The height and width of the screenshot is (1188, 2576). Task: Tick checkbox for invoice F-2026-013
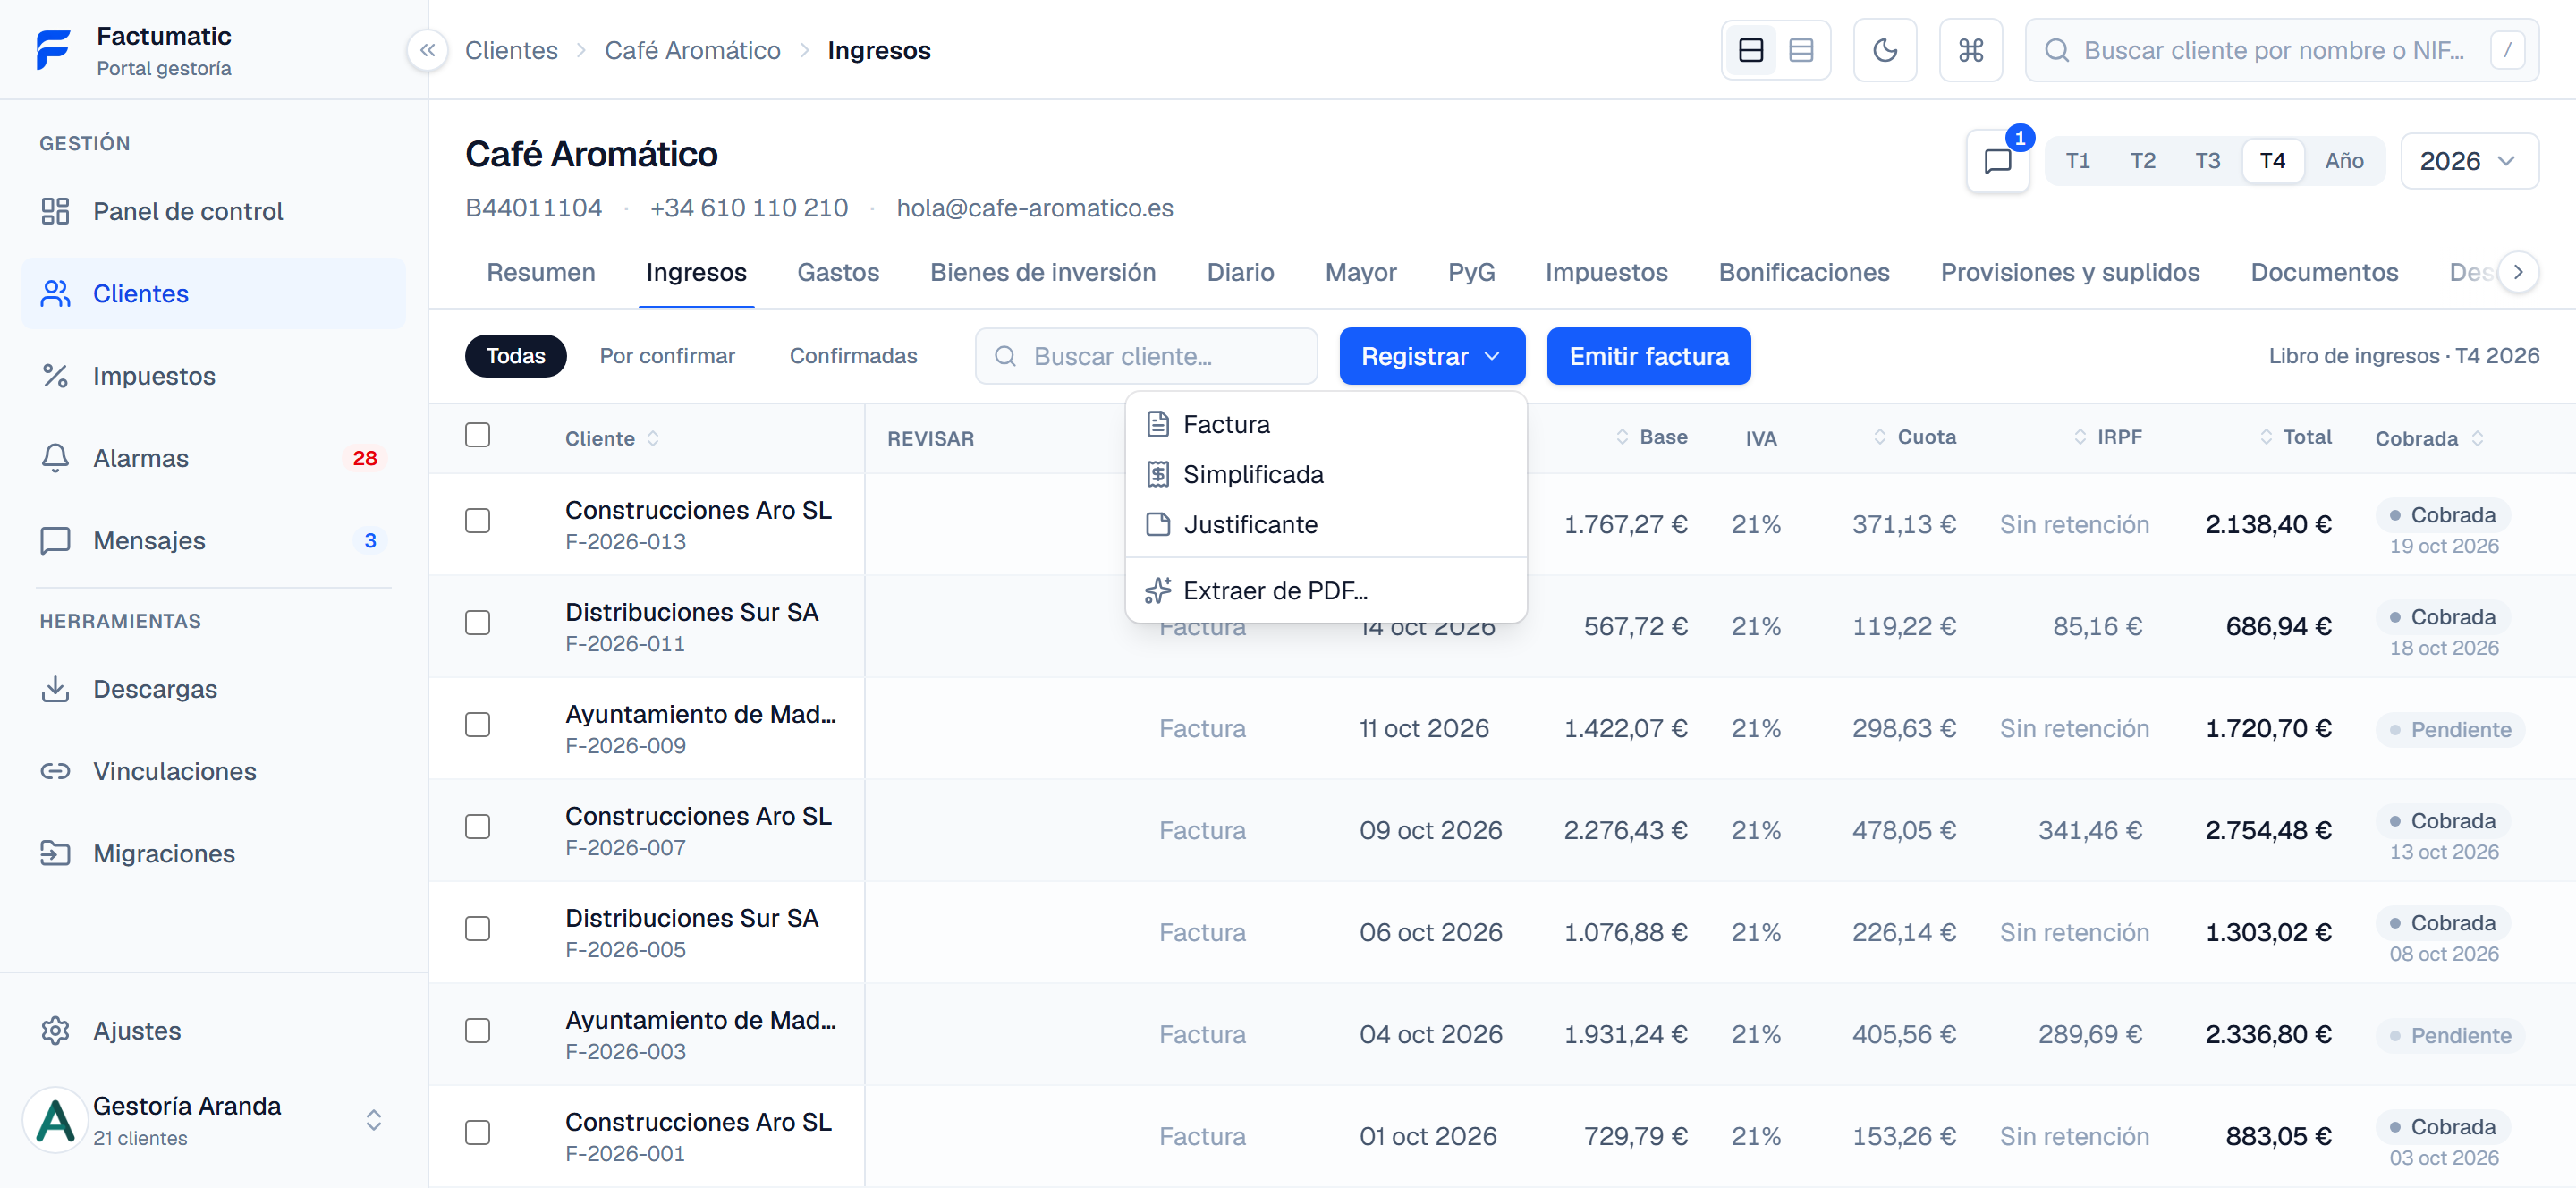click(477, 521)
